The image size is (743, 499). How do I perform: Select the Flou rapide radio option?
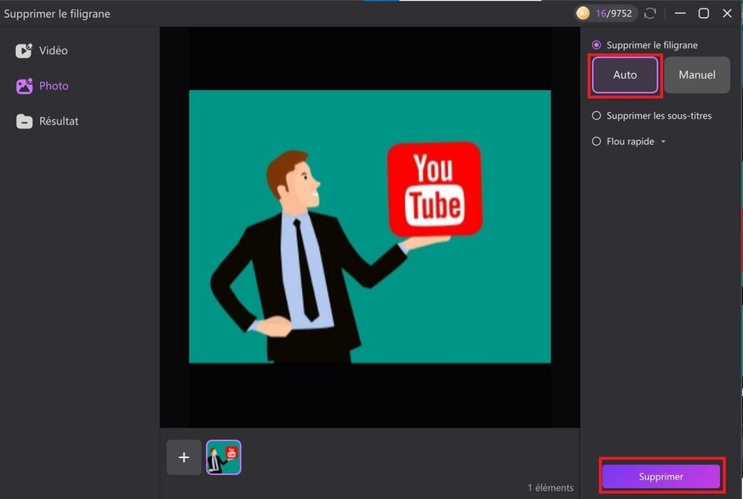[596, 141]
